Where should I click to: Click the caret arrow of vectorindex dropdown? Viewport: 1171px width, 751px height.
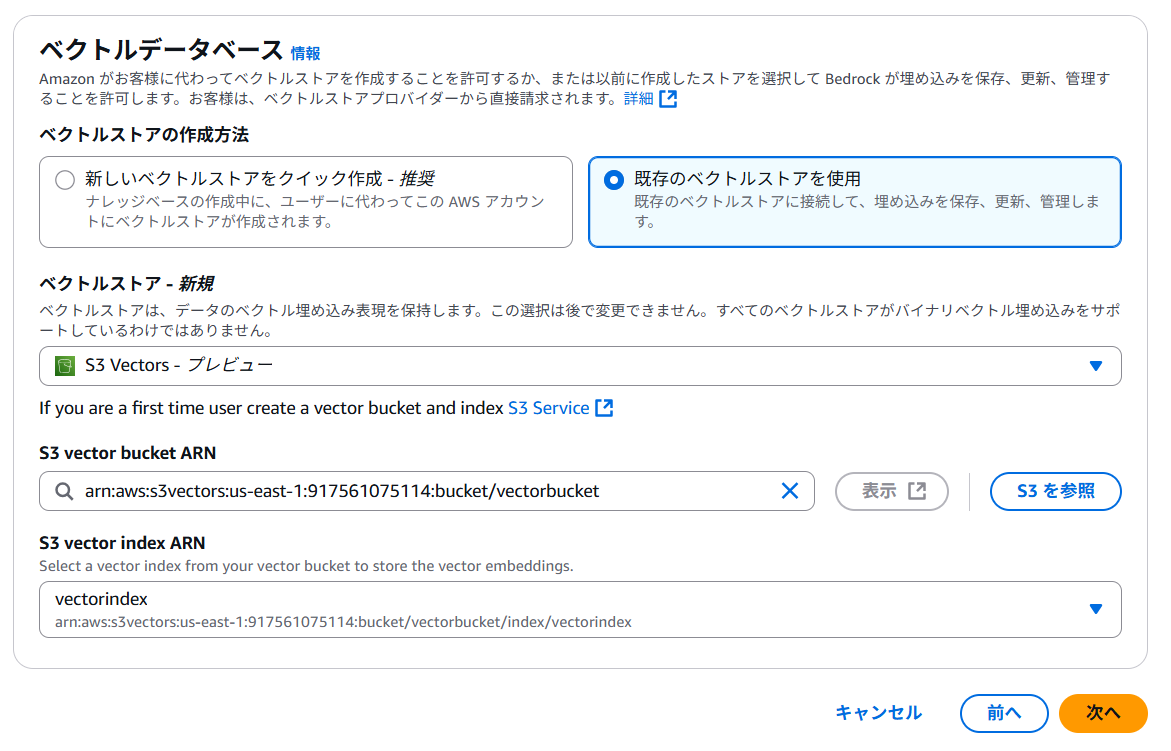tap(1096, 609)
